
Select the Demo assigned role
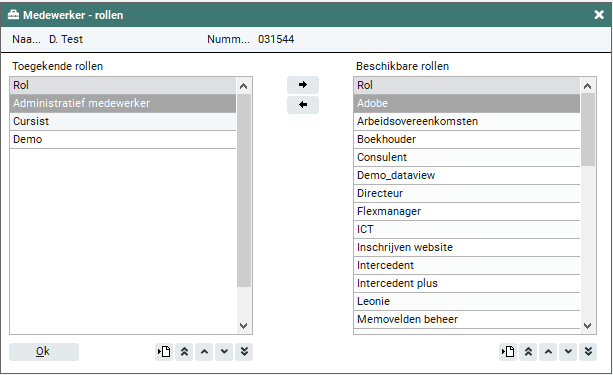click(123, 139)
